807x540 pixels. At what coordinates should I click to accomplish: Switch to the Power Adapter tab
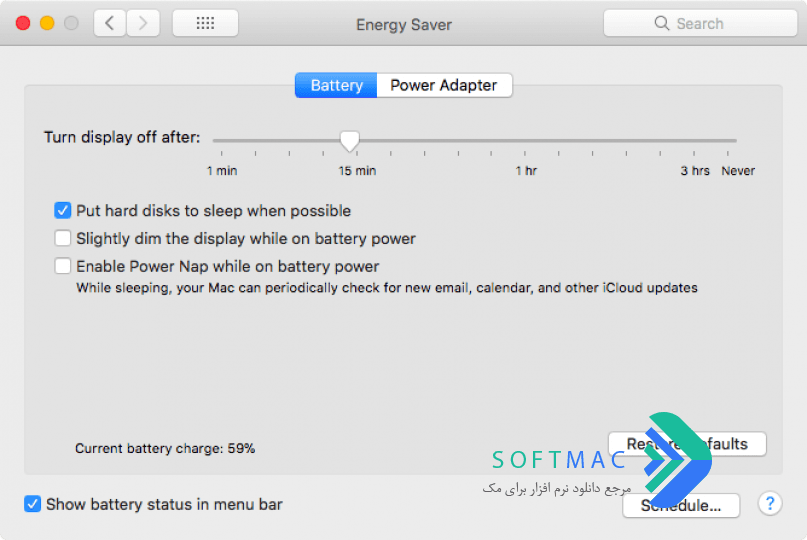pos(444,85)
